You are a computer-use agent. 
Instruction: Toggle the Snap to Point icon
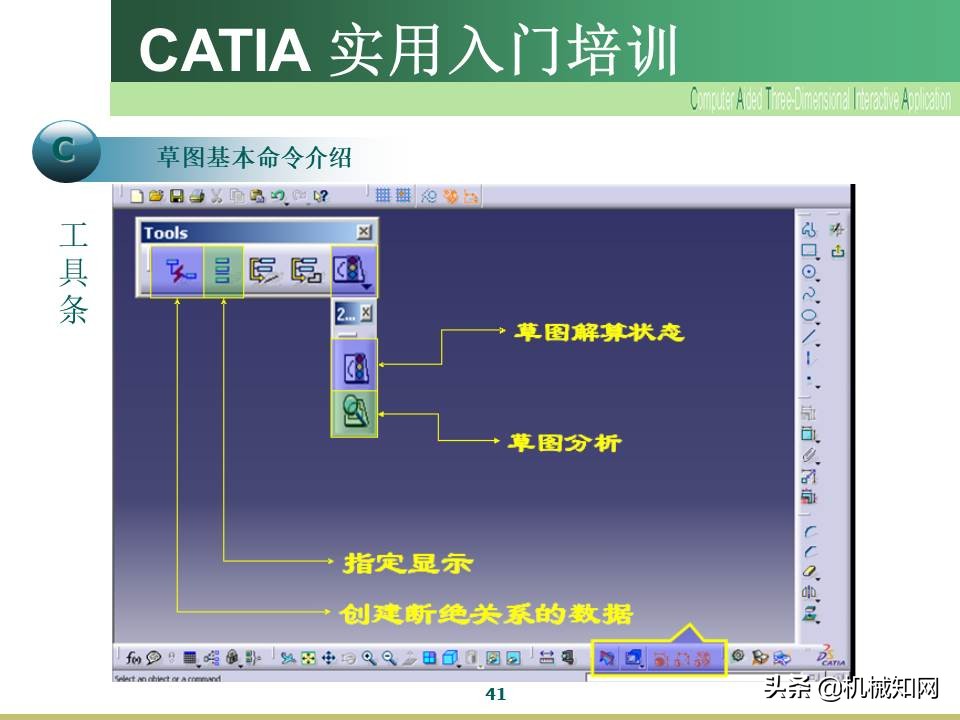pos(403,195)
